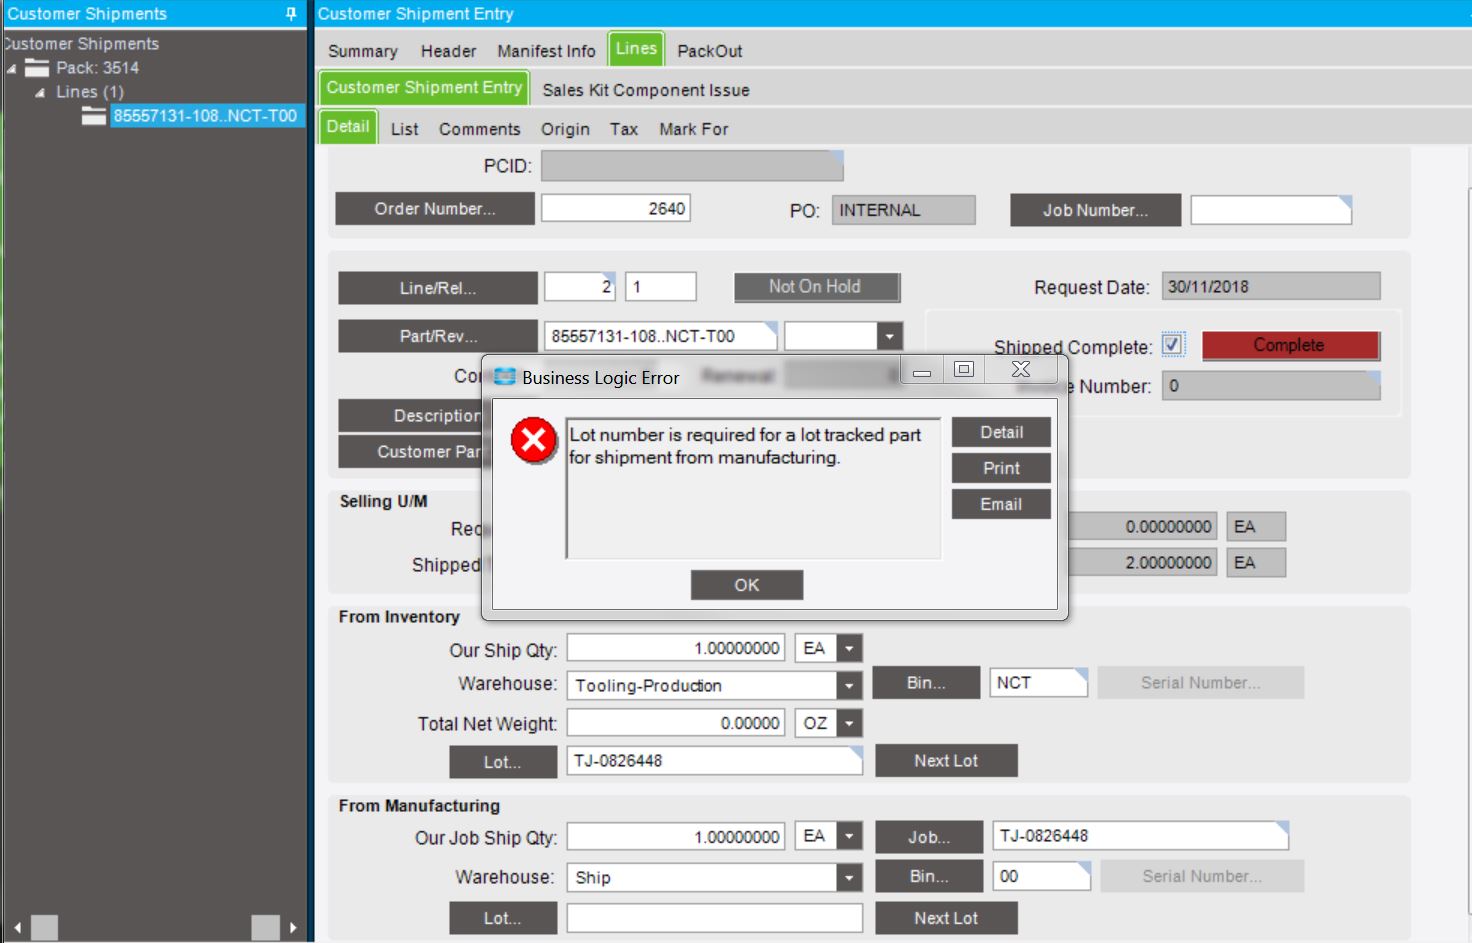Click the Business Logic Error title icon
Image resolution: width=1472 pixels, height=943 pixels.
pyautogui.click(x=505, y=377)
